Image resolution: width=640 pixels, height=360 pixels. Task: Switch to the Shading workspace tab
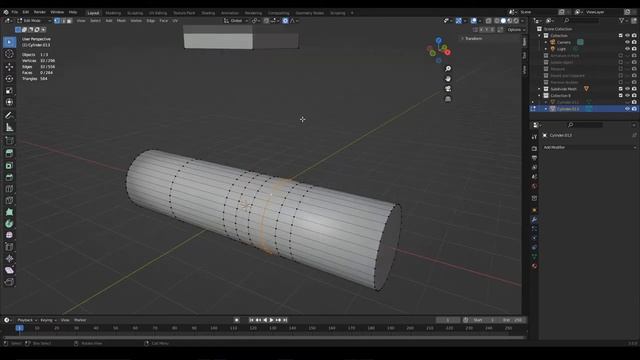208,13
